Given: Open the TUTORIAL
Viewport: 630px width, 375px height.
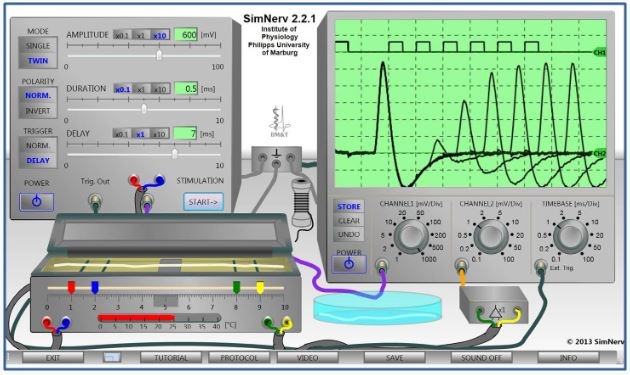Looking at the screenshot, I should 171,357.
